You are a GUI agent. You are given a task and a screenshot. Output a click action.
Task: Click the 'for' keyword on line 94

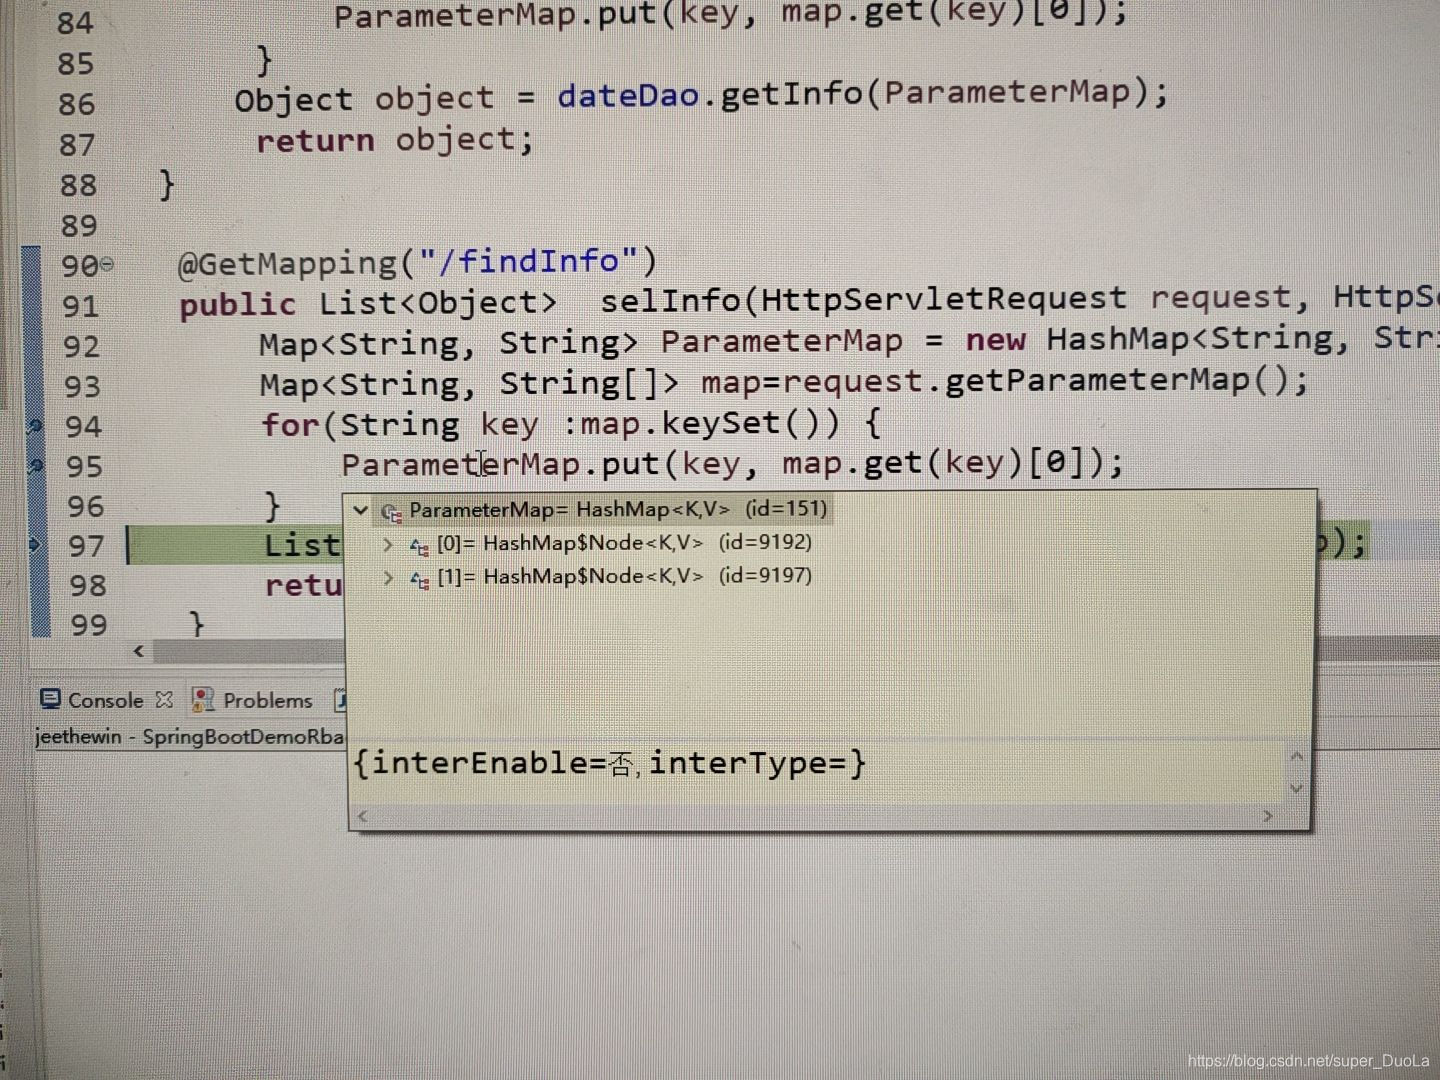click(x=290, y=424)
